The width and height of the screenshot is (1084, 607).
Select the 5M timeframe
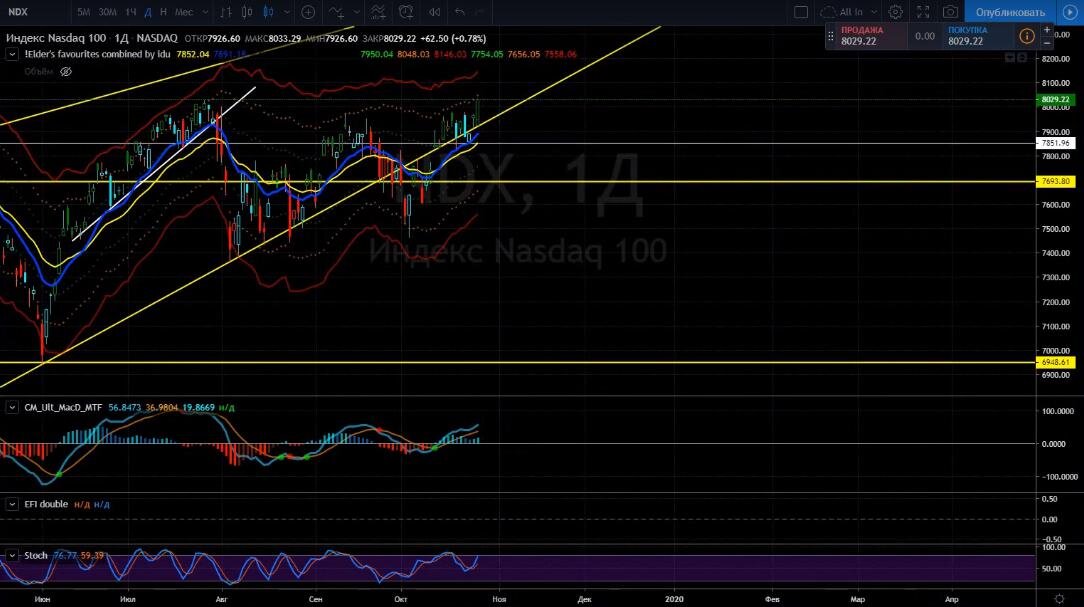point(83,12)
